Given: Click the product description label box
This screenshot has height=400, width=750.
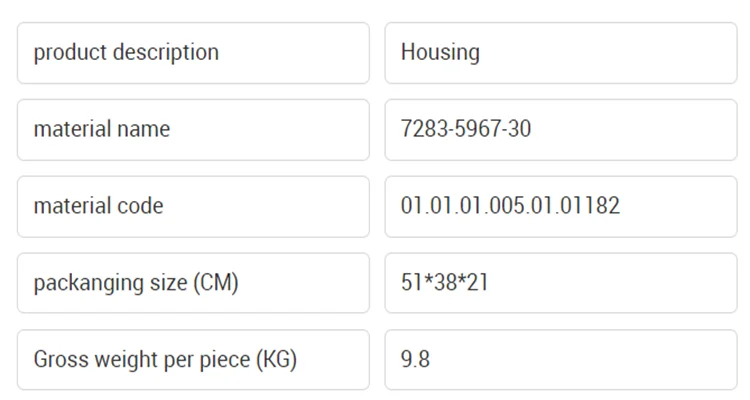Looking at the screenshot, I should coord(193,53).
